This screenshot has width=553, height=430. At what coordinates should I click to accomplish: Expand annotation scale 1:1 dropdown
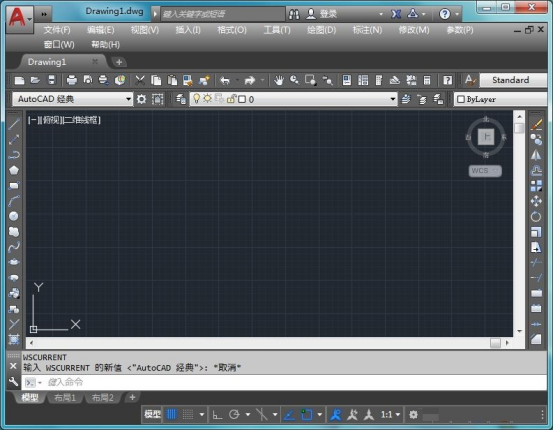(398, 414)
